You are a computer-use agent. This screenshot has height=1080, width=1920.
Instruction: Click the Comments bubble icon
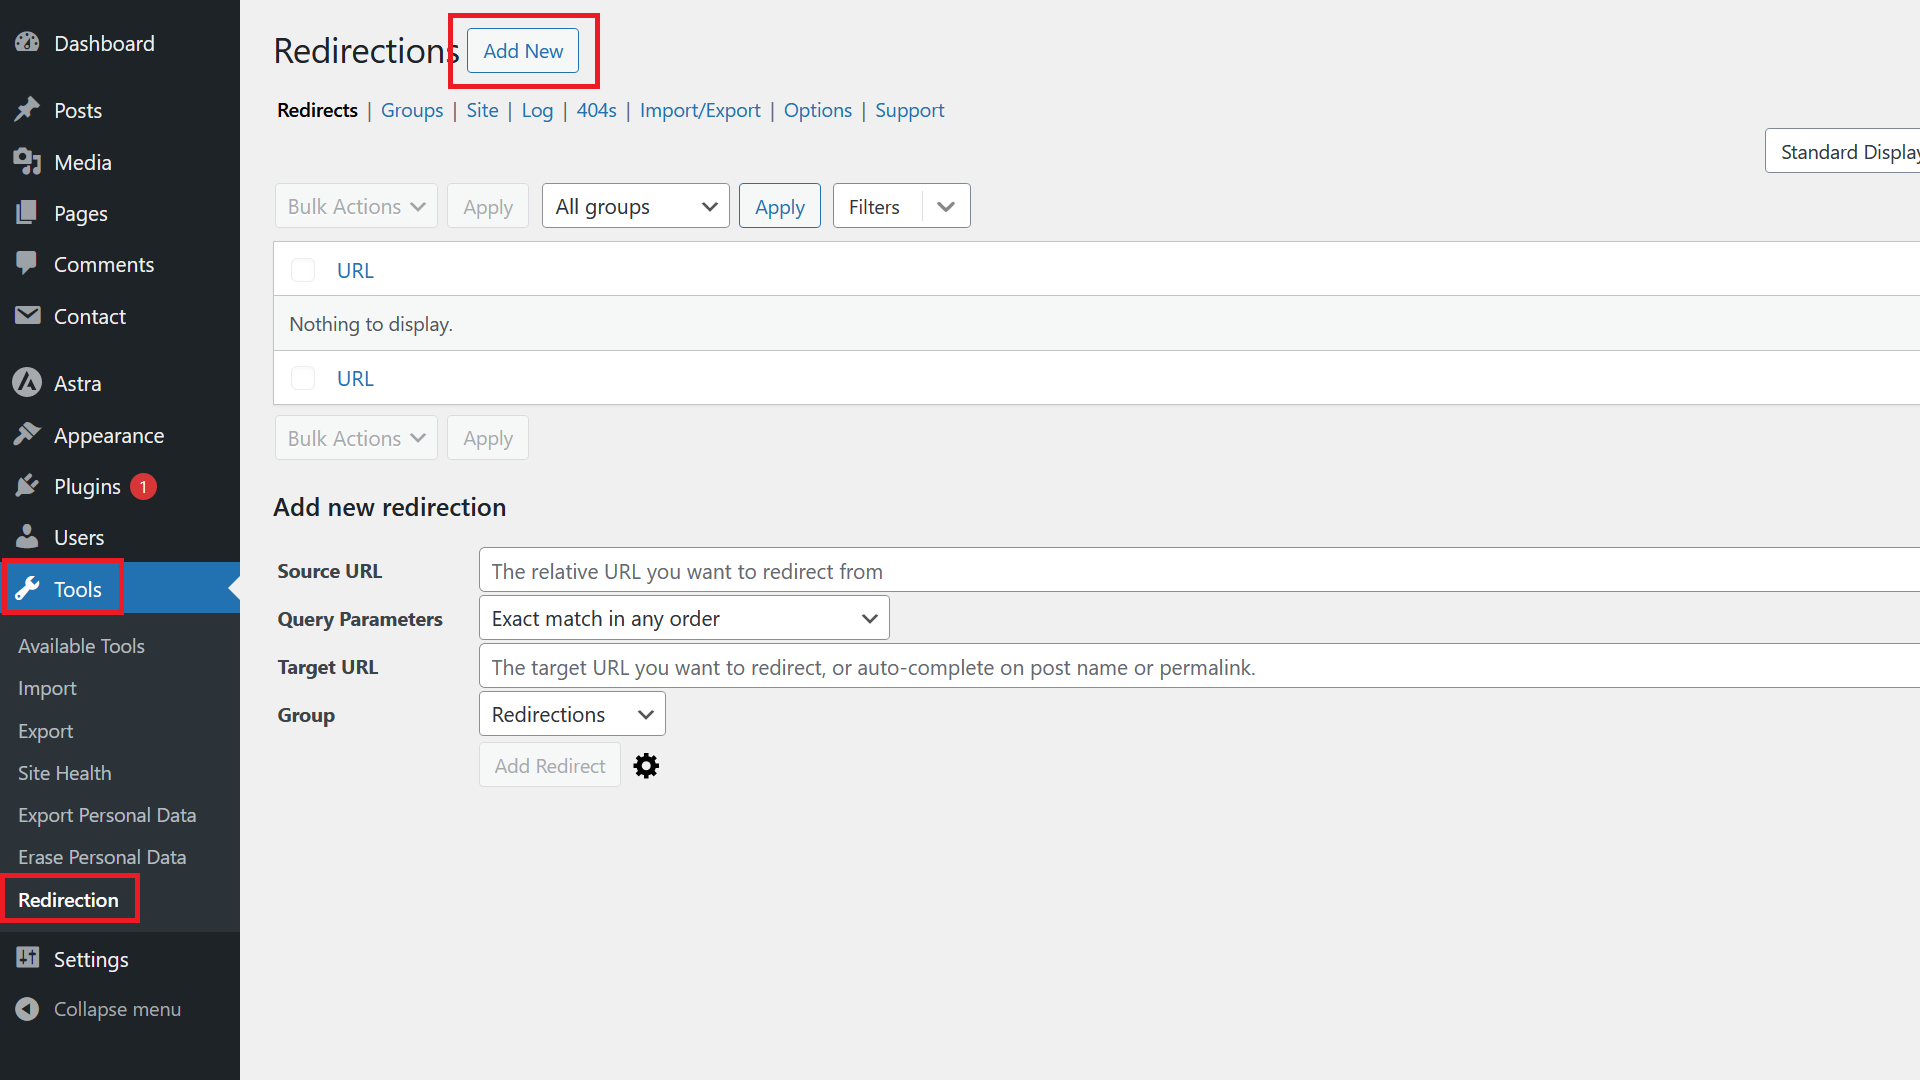27,263
